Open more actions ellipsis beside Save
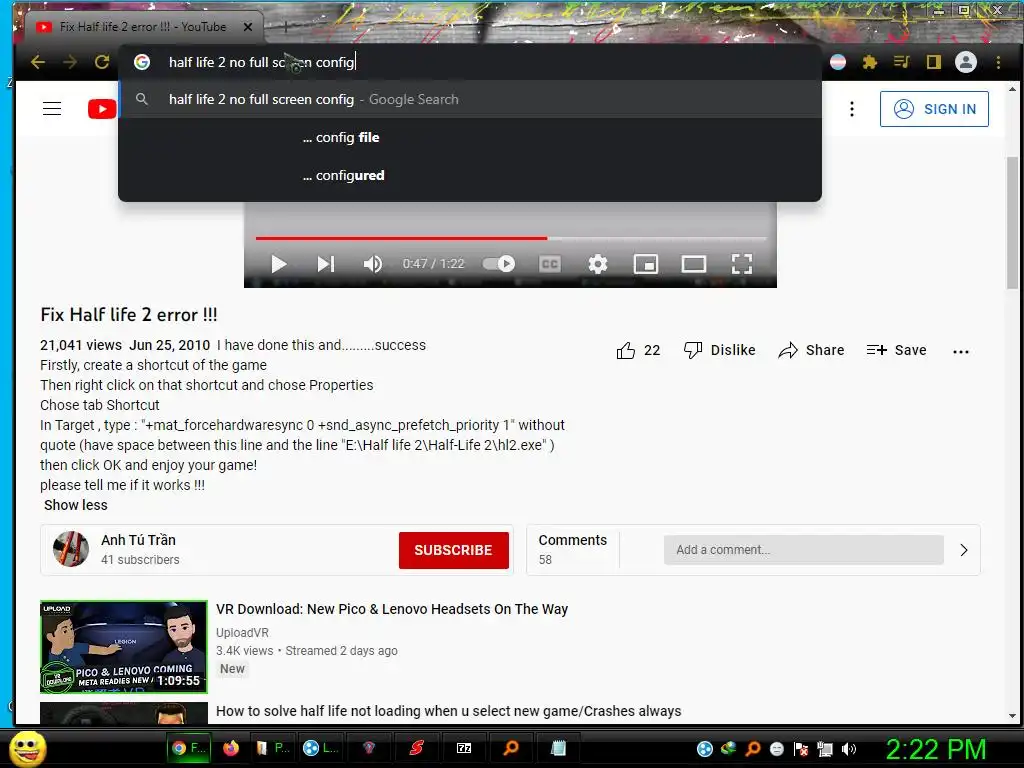The width and height of the screenshot is (1024, 768). tap(961, 351)
